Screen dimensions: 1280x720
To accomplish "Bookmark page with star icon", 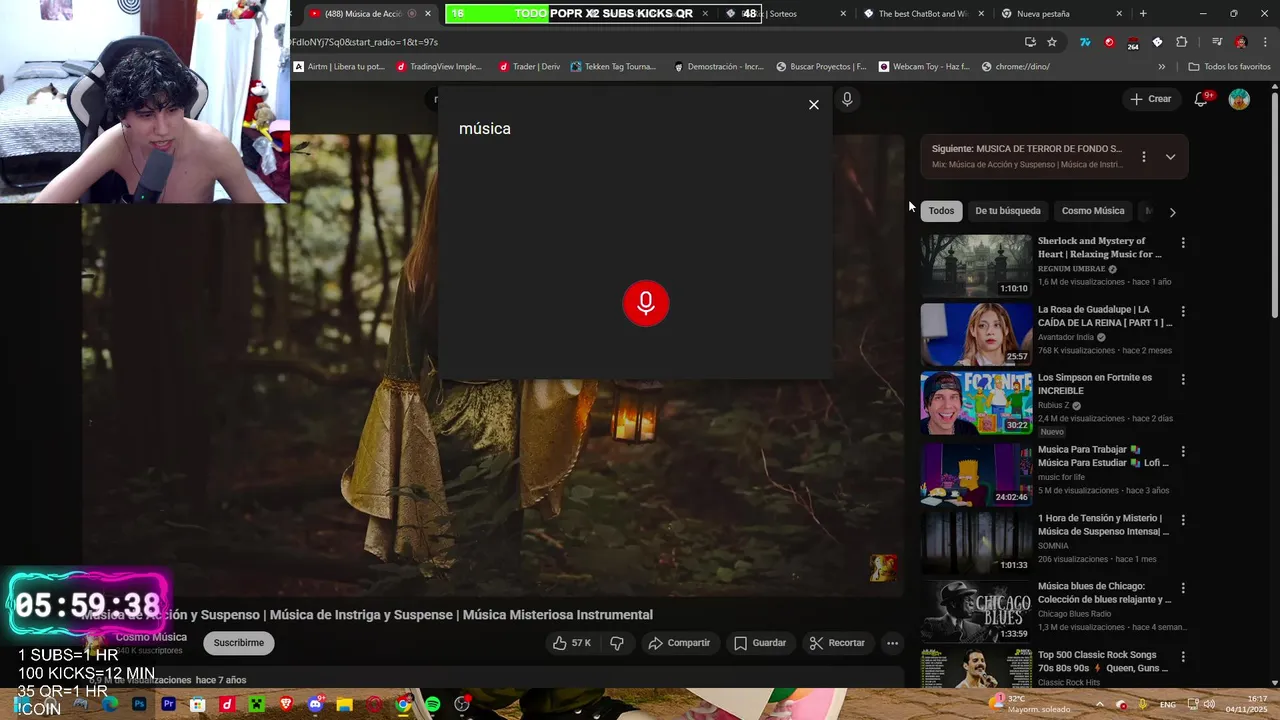I will (x=1052, y=42).
